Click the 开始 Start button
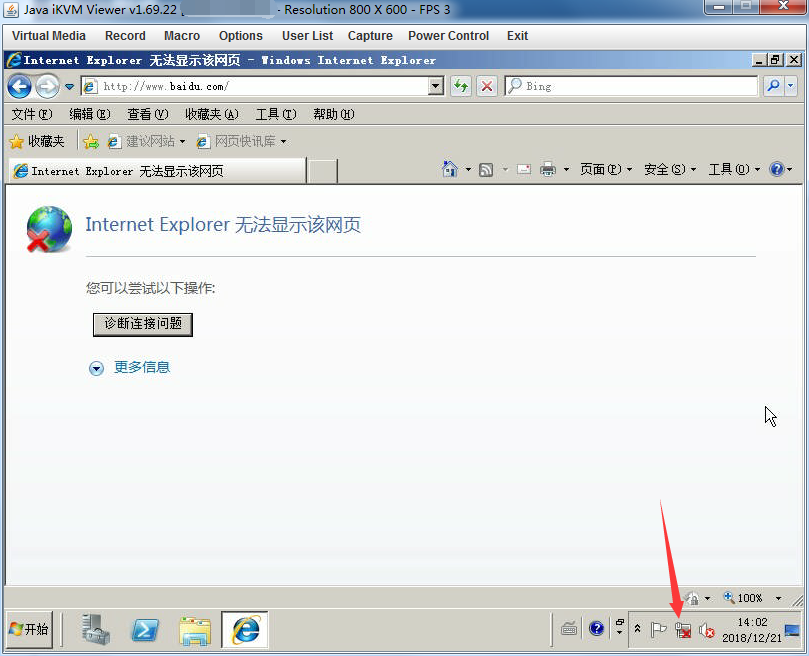Screen dimensions: 809x656 tap(29, 630)
